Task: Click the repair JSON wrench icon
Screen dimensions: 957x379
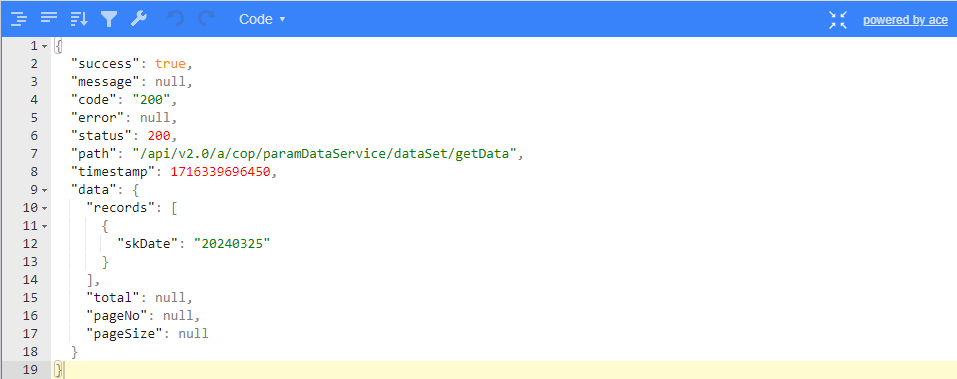Action: coord(139,19)
